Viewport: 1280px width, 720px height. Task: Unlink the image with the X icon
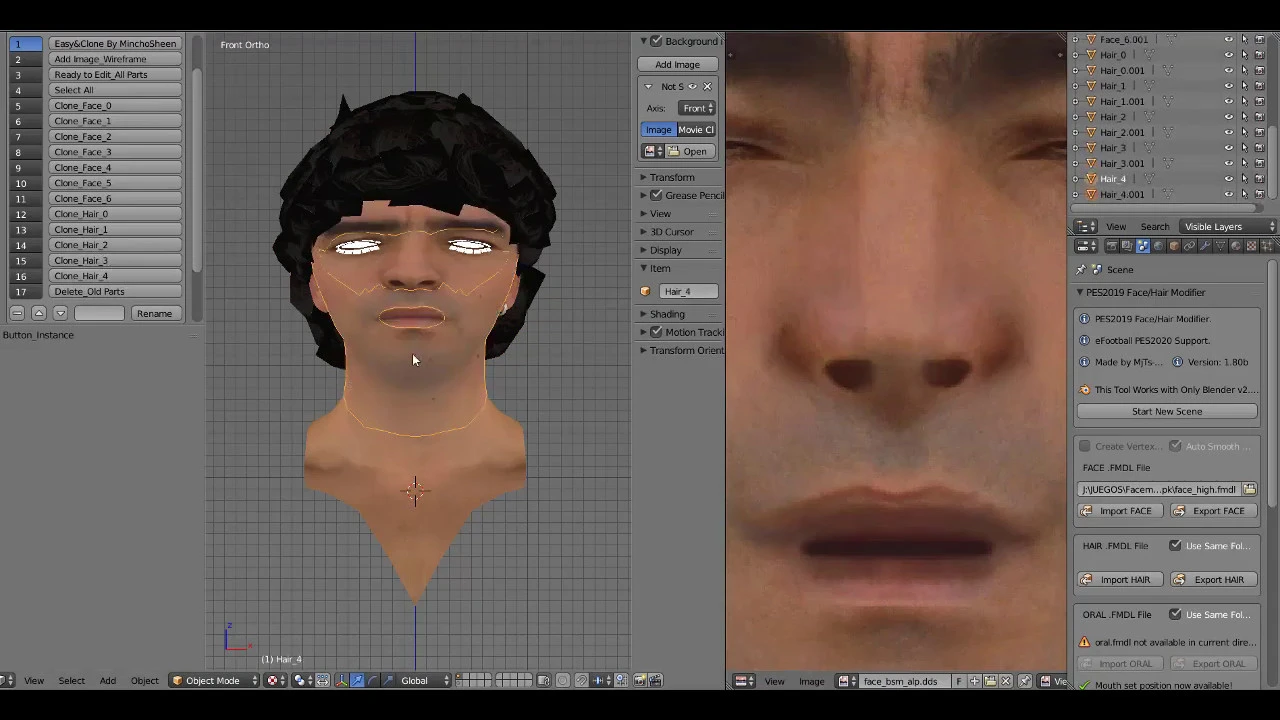tap(1005, 681)
